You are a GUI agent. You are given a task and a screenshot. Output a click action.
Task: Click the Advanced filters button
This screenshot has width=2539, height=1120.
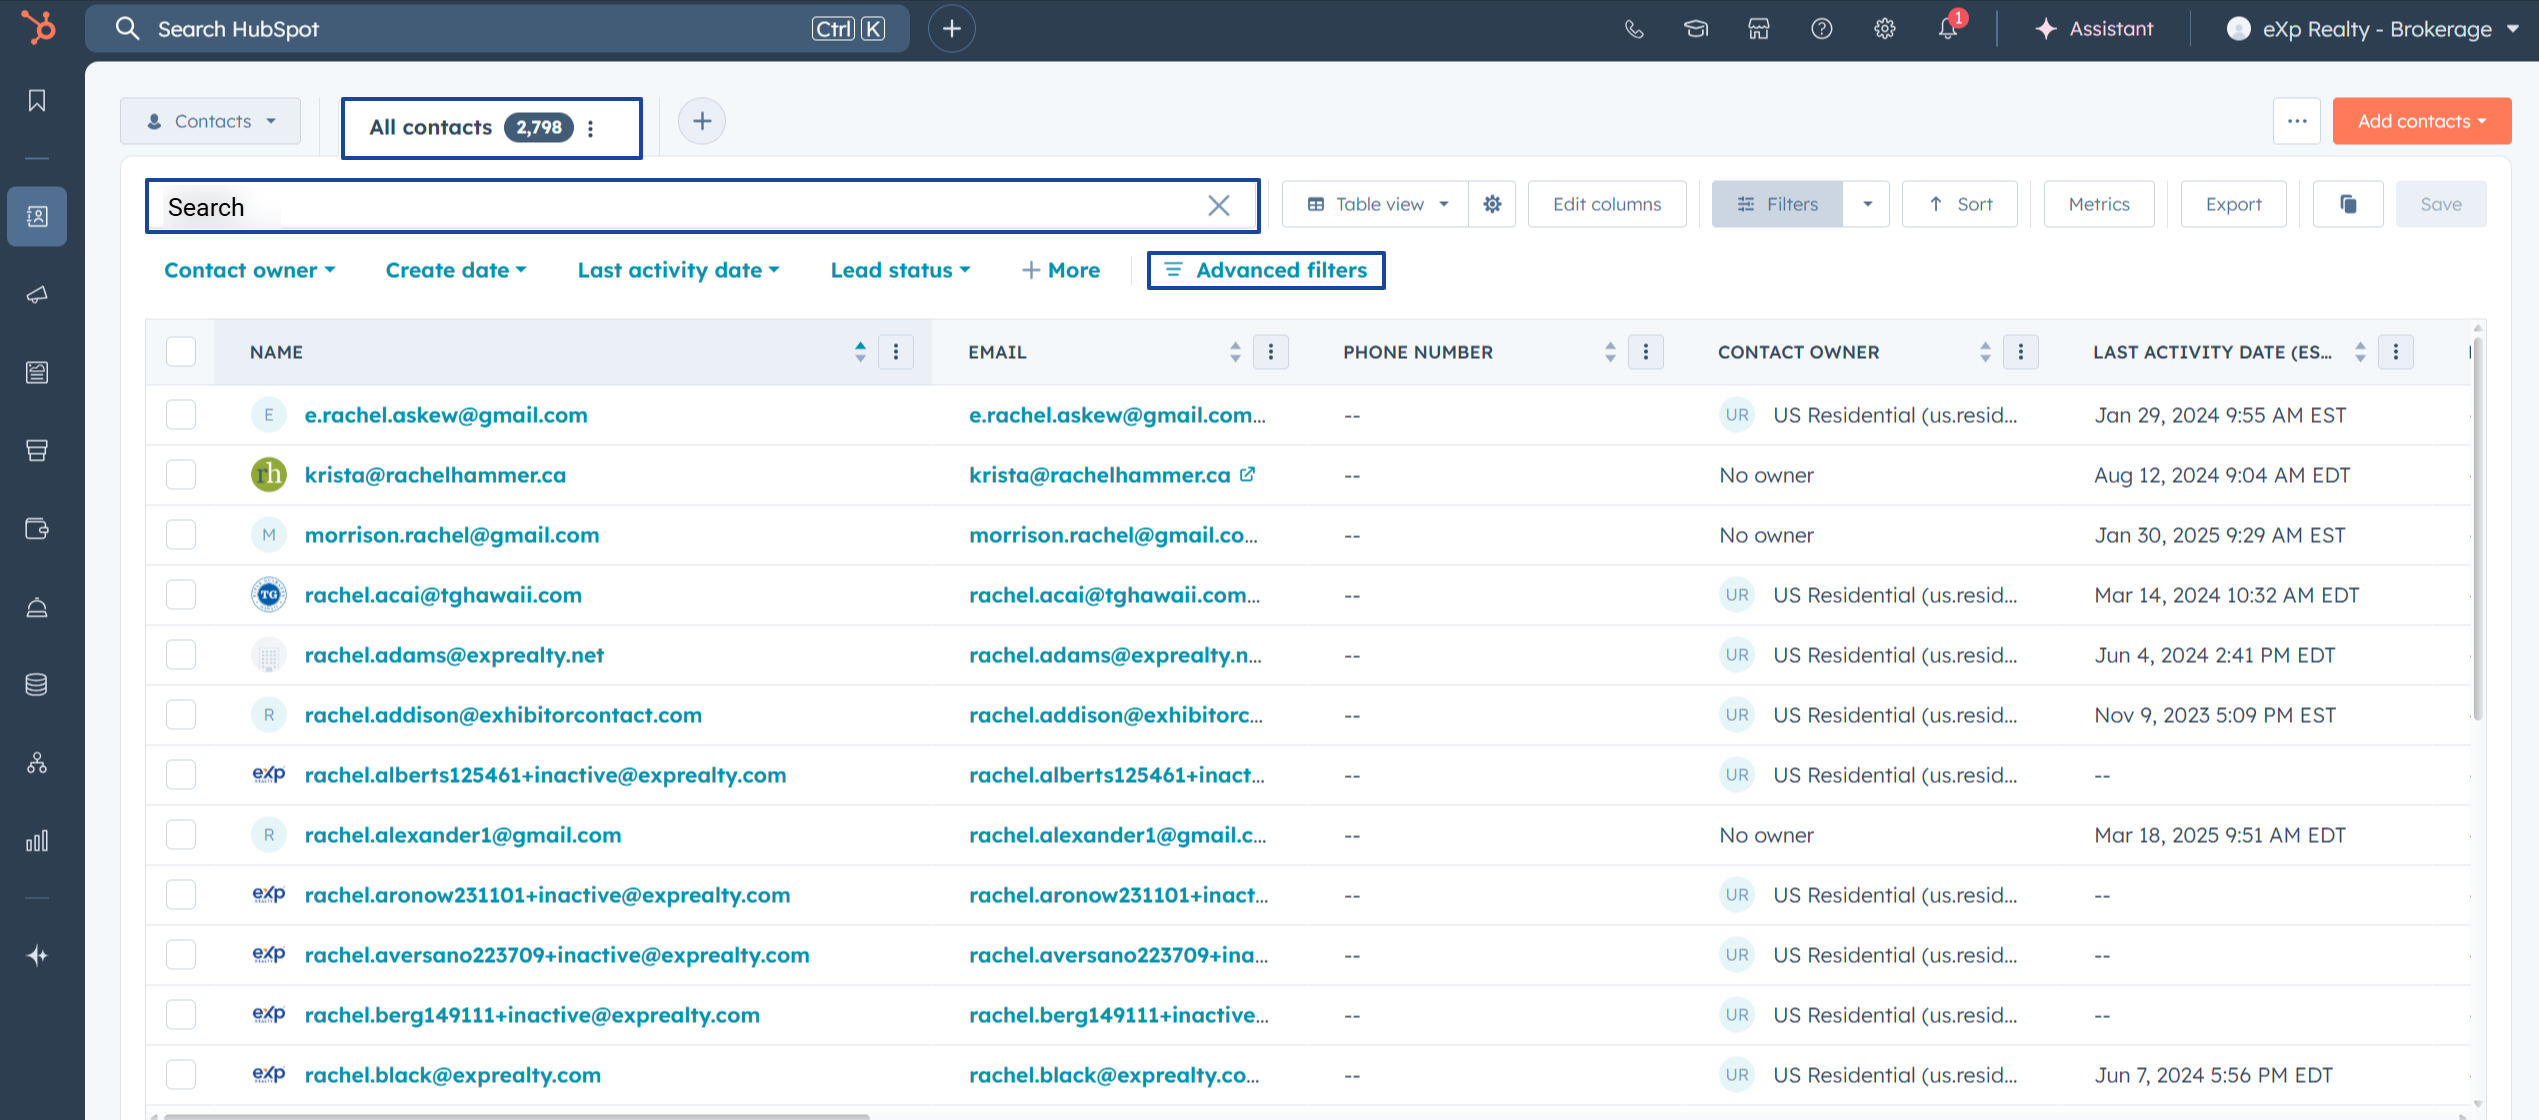tap(1266, 270)
